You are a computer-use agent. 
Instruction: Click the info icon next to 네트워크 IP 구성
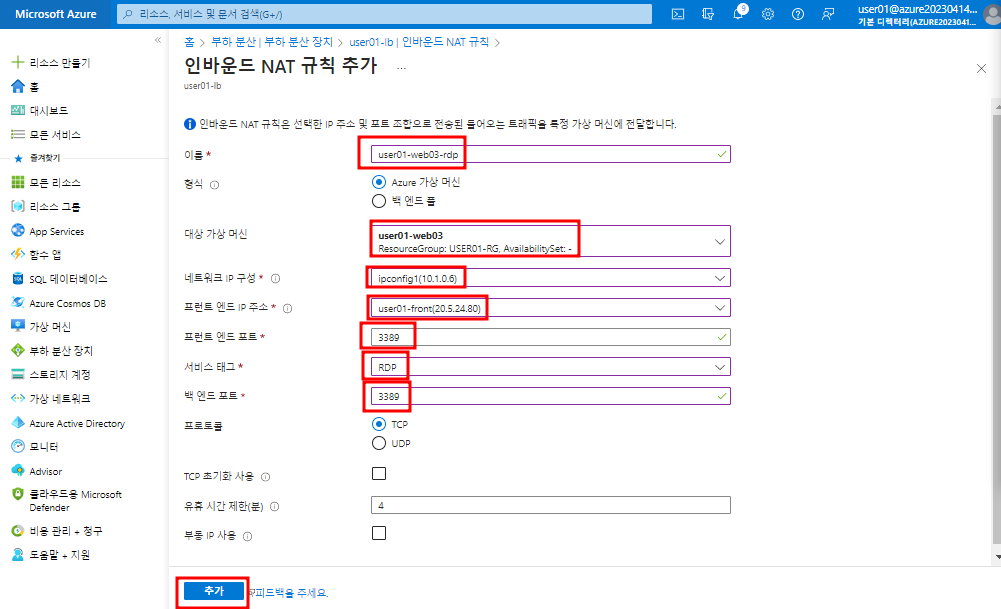coord(276,278)
